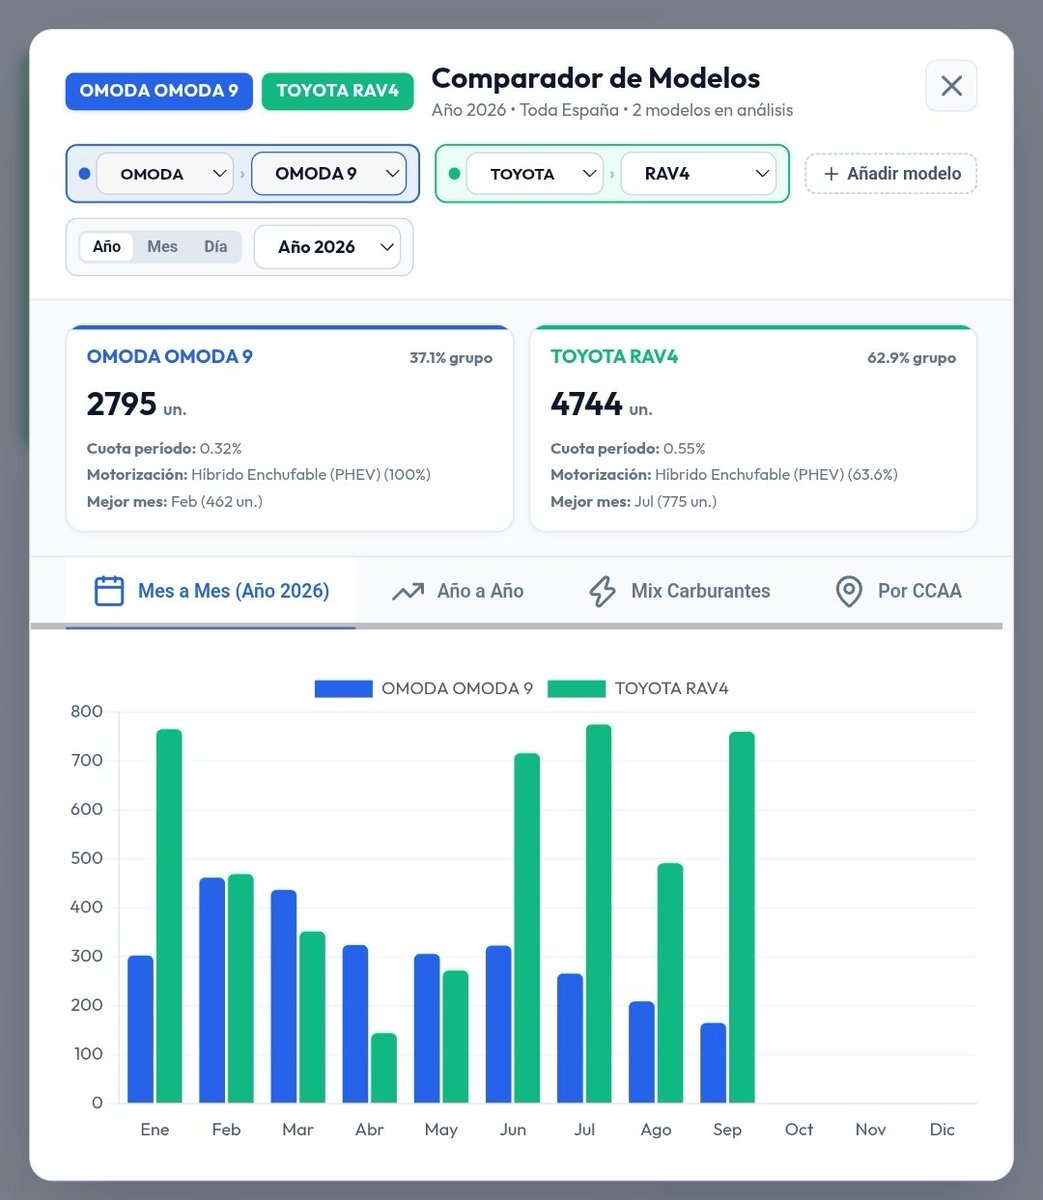Switch to the Por CCAA tab

(898, 591)
